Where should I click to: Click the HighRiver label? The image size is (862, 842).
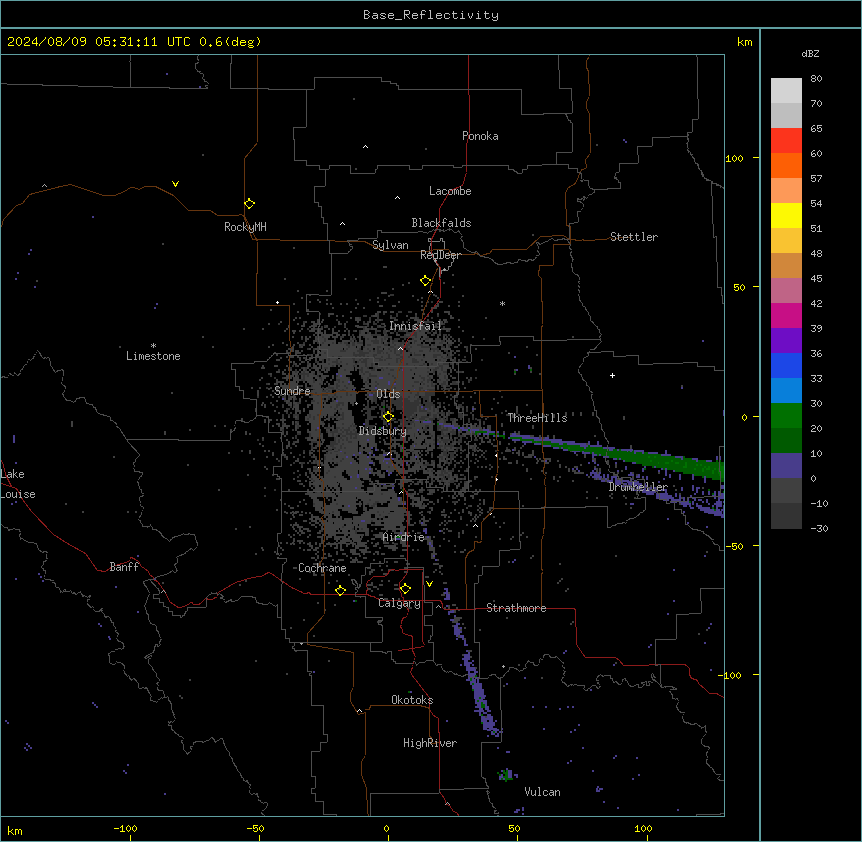[x=430, y=743]
